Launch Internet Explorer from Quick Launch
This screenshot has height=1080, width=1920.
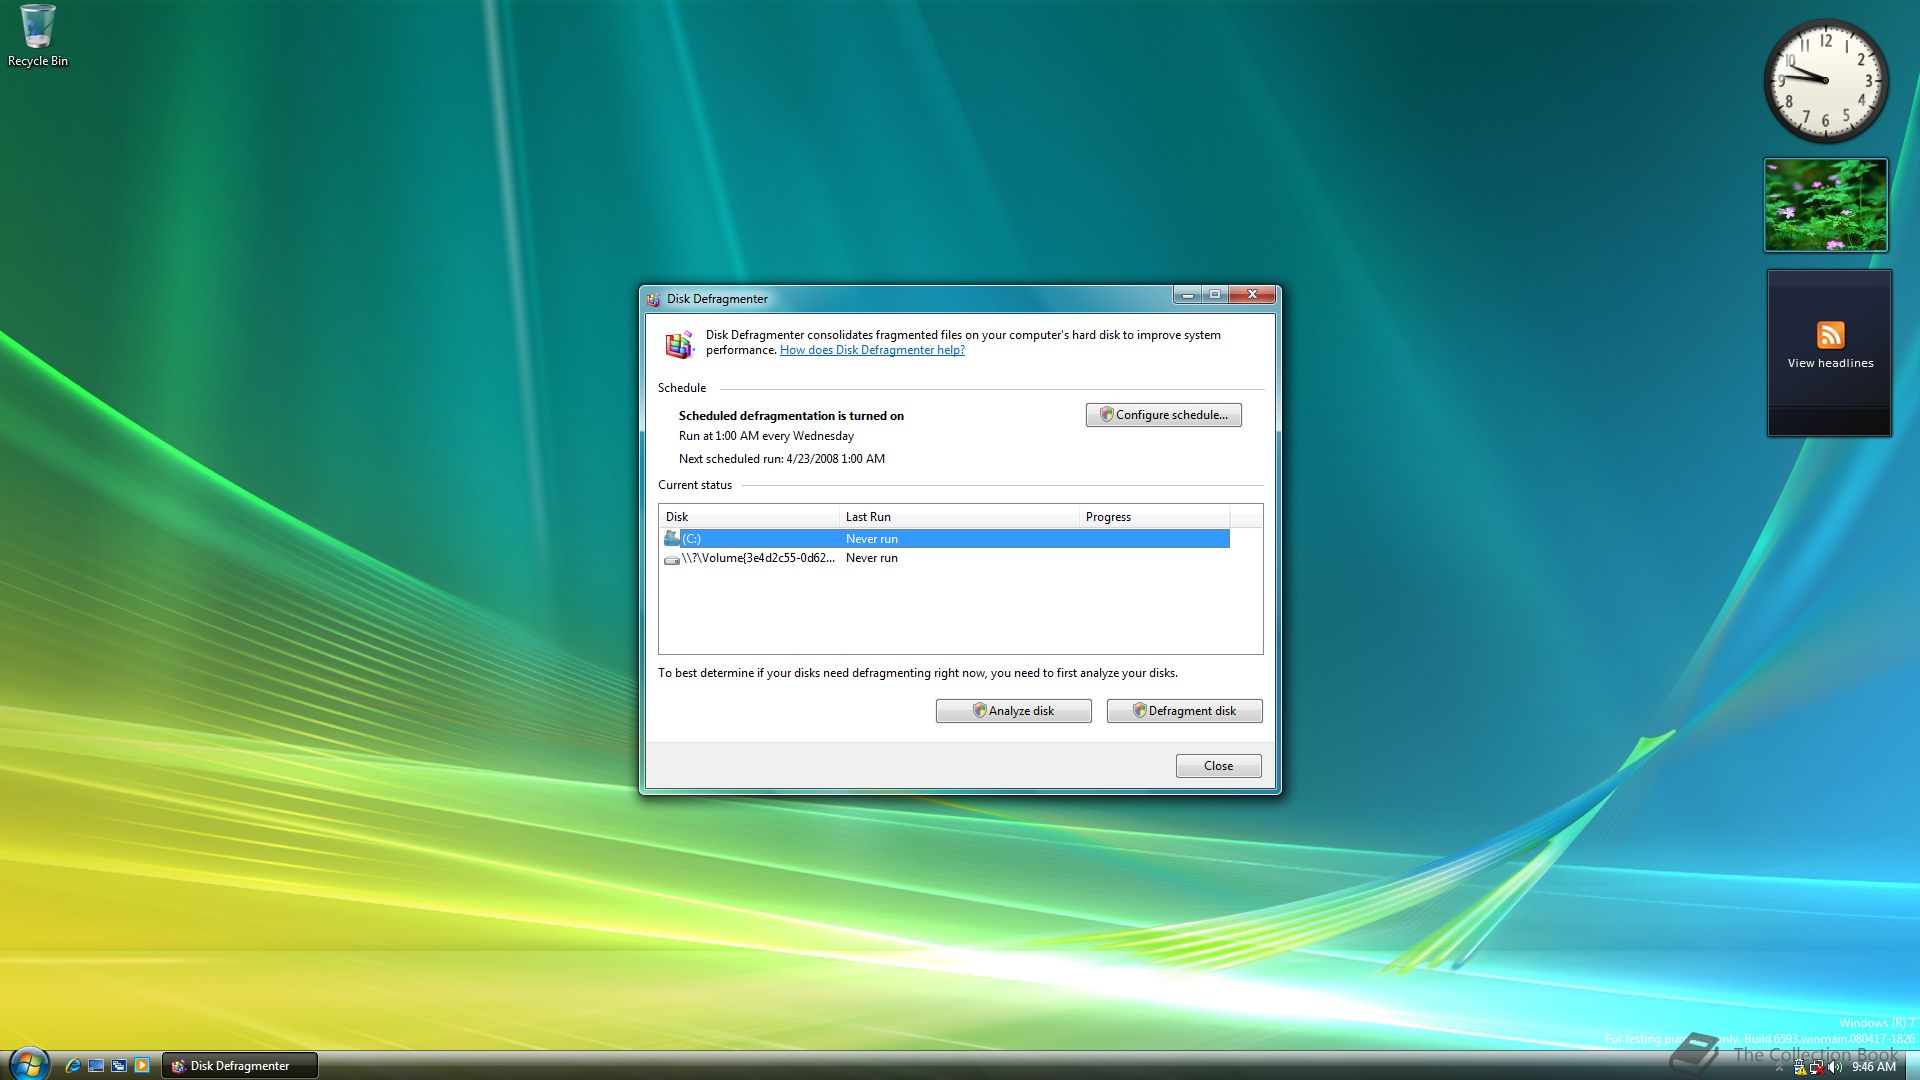[73, 1066]
